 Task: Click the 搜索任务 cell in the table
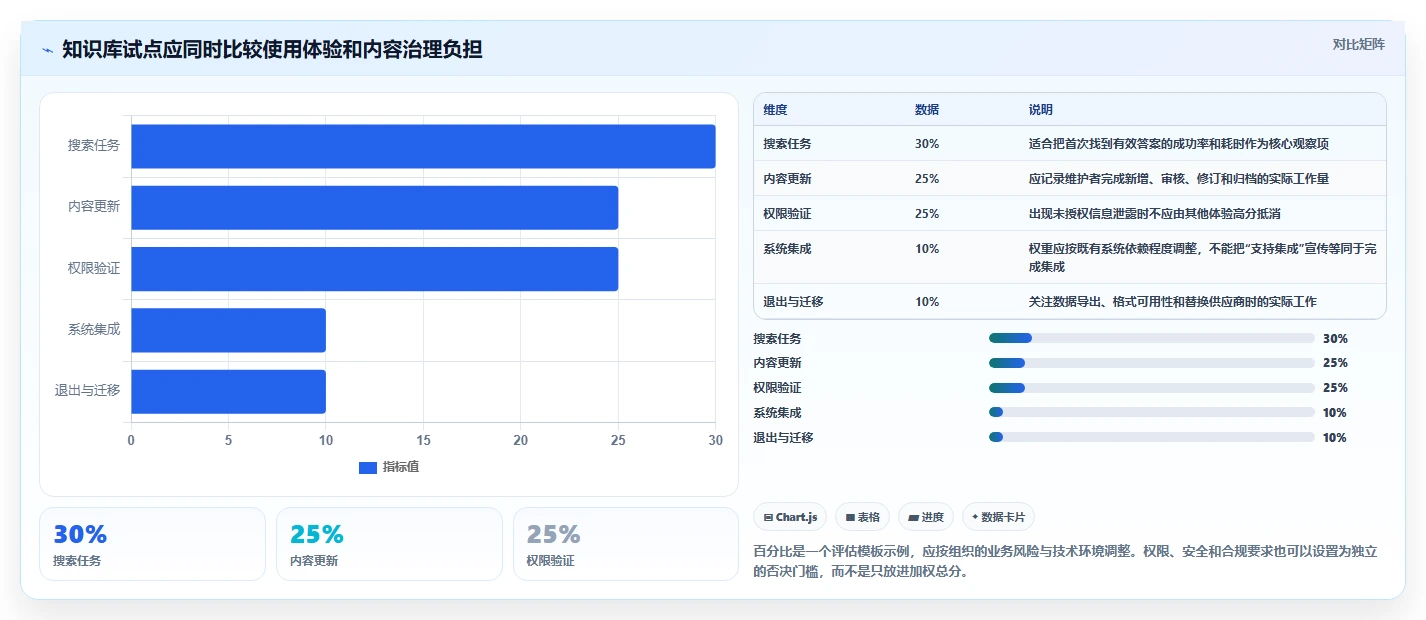(787, 144)
